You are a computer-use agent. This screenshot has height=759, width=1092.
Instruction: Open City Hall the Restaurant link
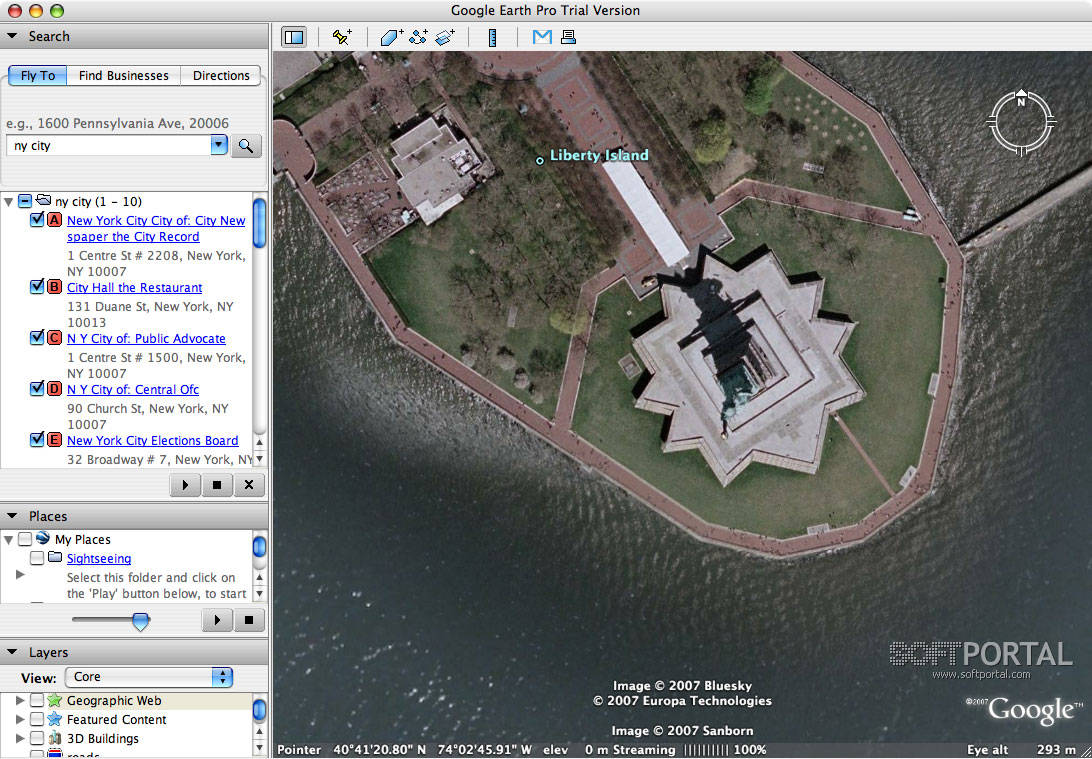pyautogui.click(x=134, y=288)
